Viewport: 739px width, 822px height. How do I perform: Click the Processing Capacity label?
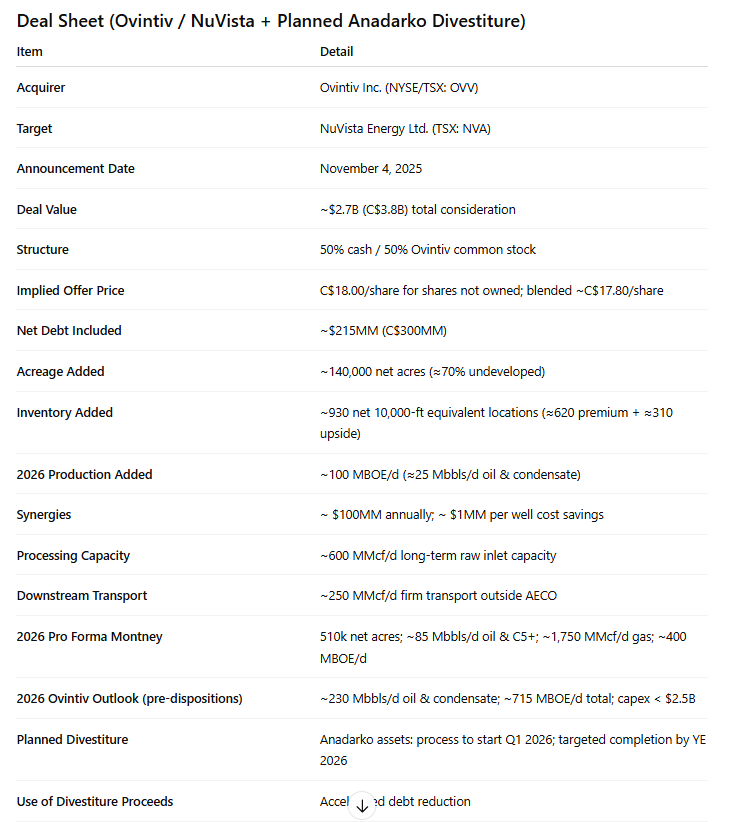tap(73, 556)
